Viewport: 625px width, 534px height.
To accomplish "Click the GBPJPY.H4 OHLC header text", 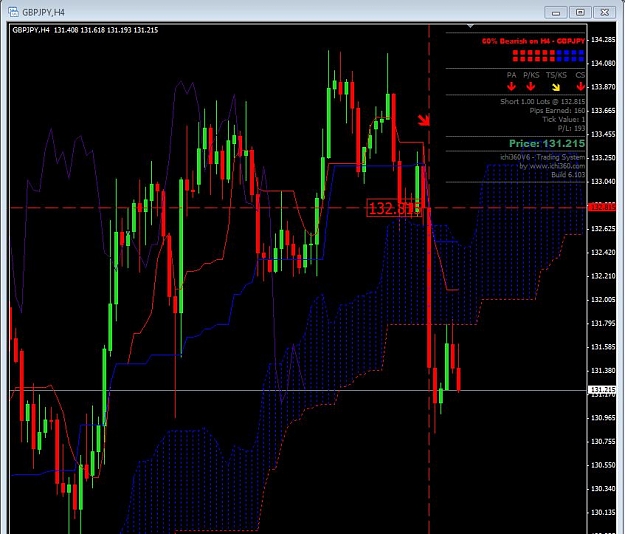I will pyautogui.click(x=85, y=30).
